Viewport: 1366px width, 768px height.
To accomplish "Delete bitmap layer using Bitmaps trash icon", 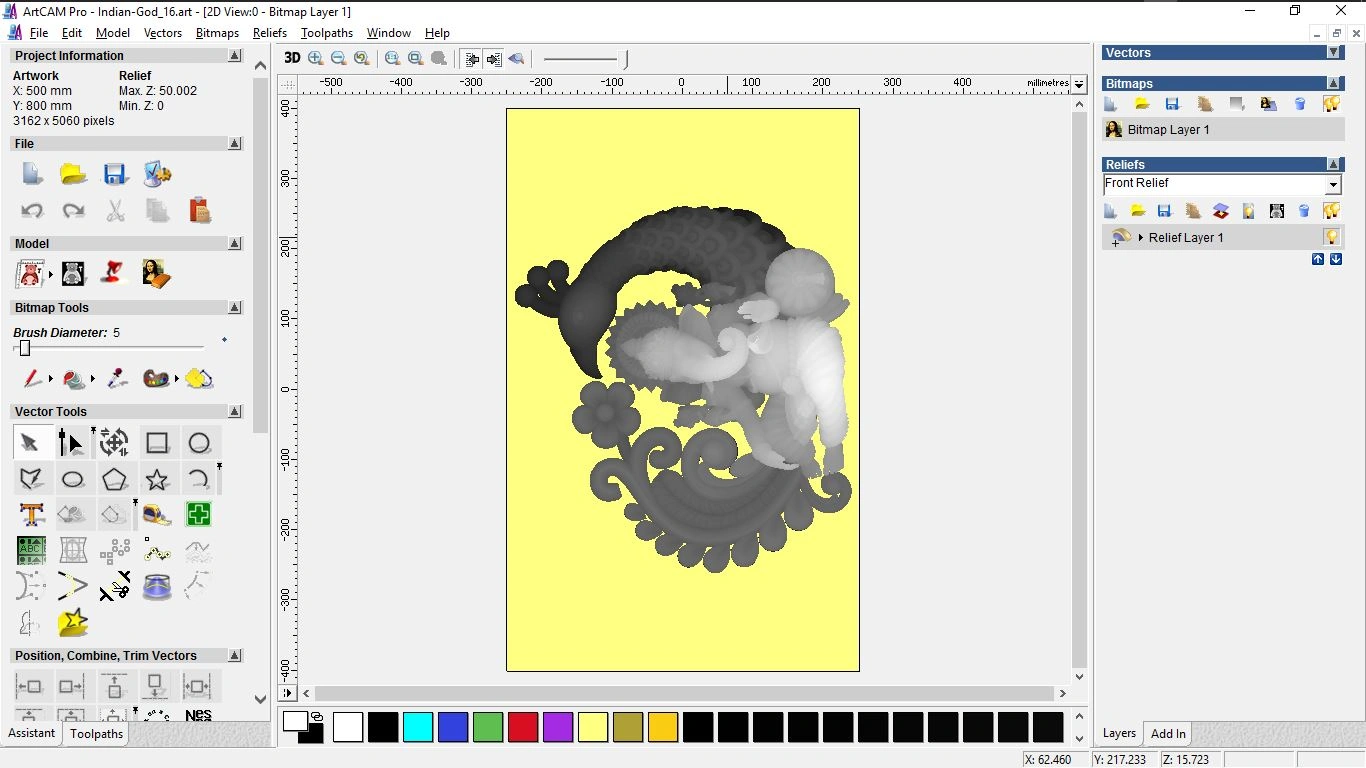I will pyautogui.click(x=1300, y=104).
